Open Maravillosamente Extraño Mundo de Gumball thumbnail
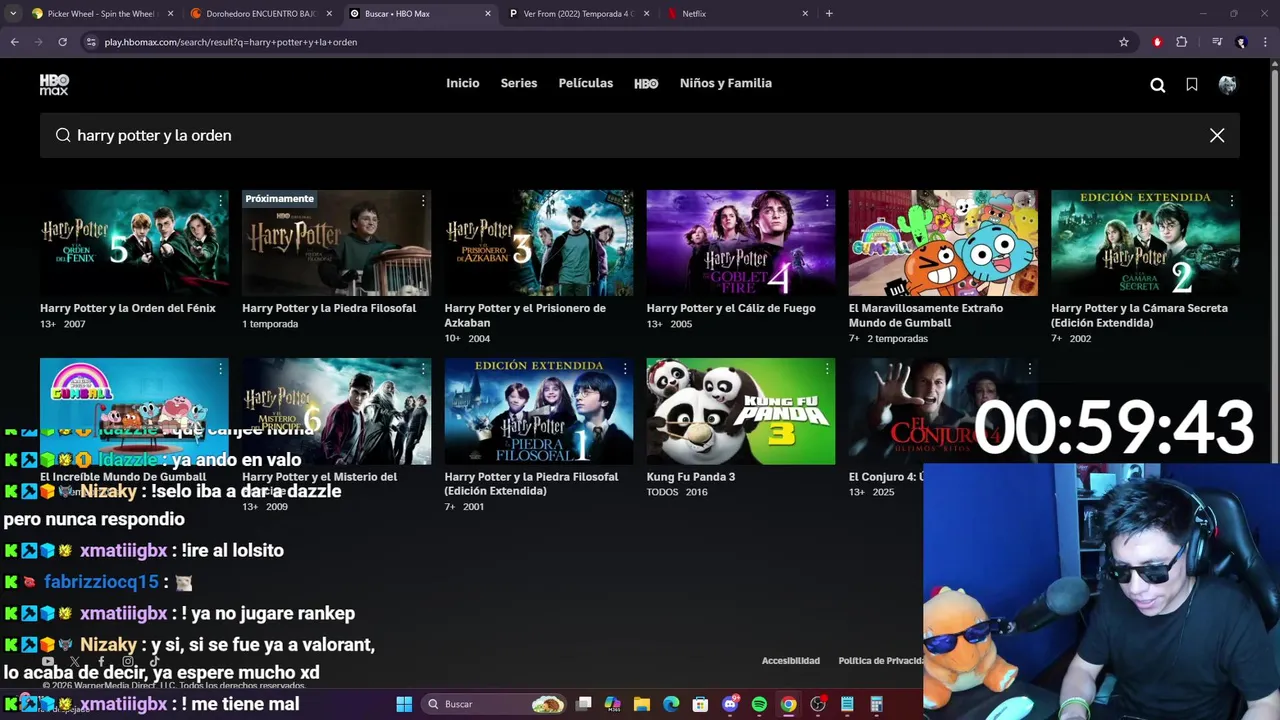Image resolution: width=1280 pixels, height=720 pixels. 943,243
